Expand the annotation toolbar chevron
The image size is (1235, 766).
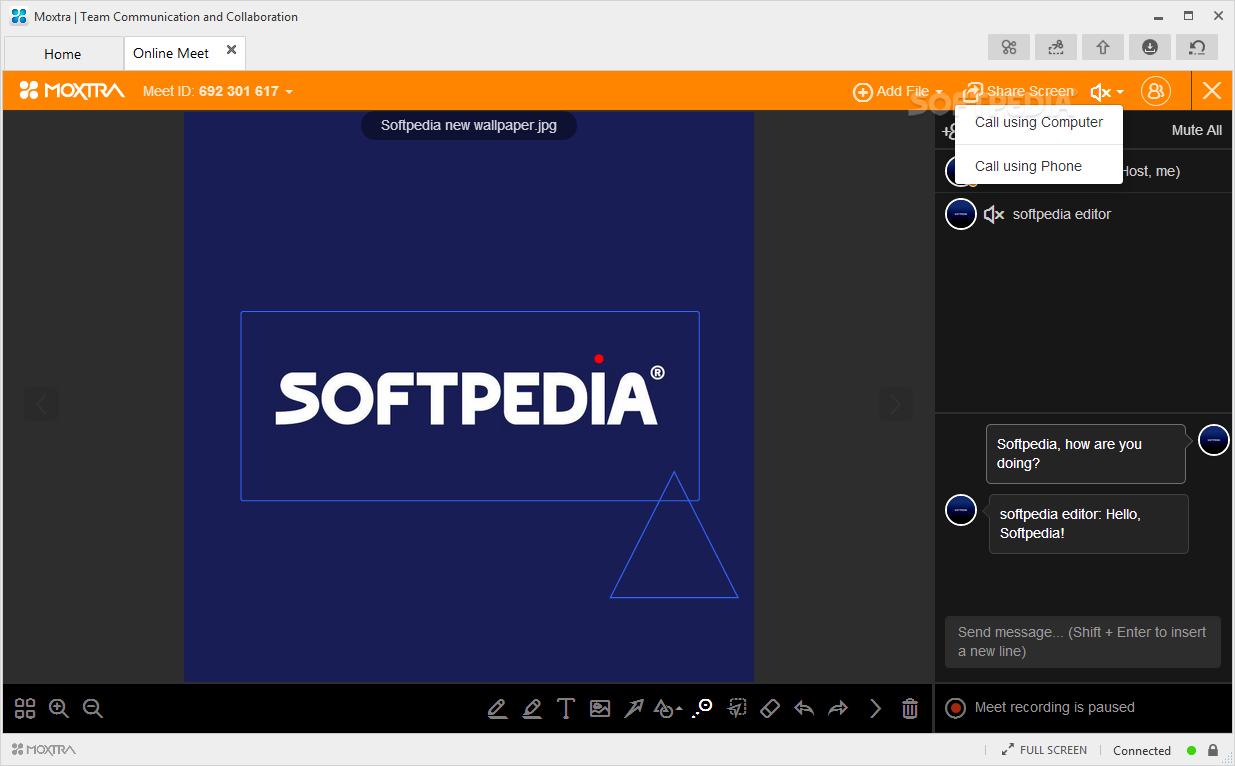pyautogui.click(x=875, y=708)
